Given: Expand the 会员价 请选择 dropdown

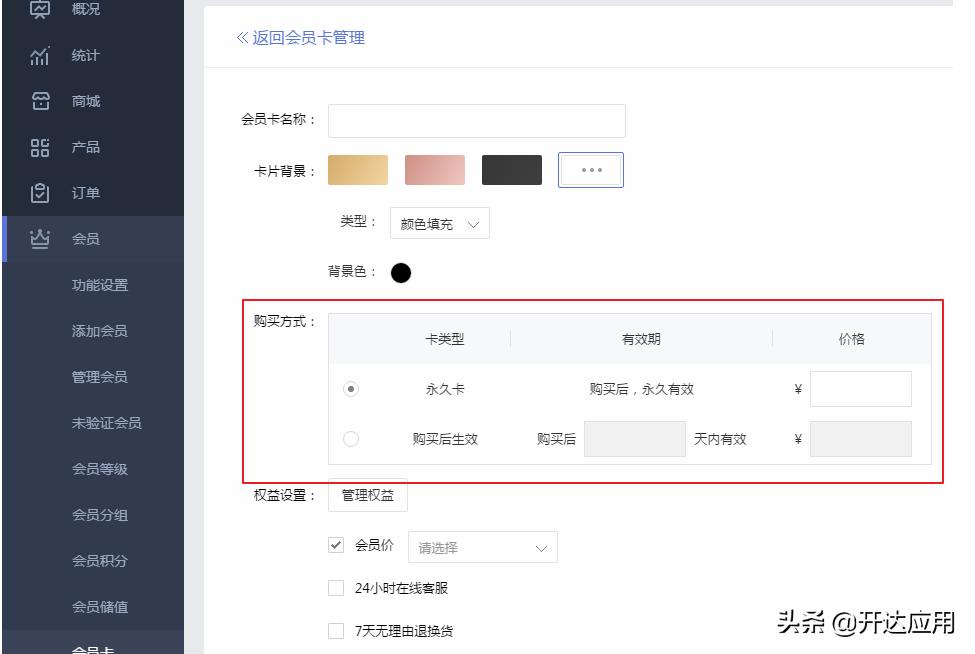Looking at the screenshot, I should coord(483,547).
